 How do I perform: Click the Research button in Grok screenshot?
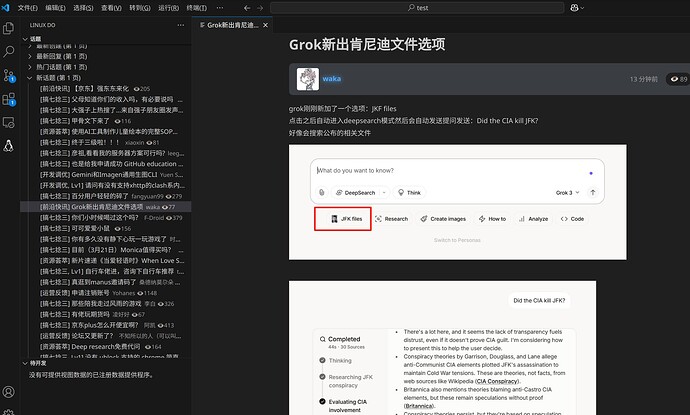(392, 219)
